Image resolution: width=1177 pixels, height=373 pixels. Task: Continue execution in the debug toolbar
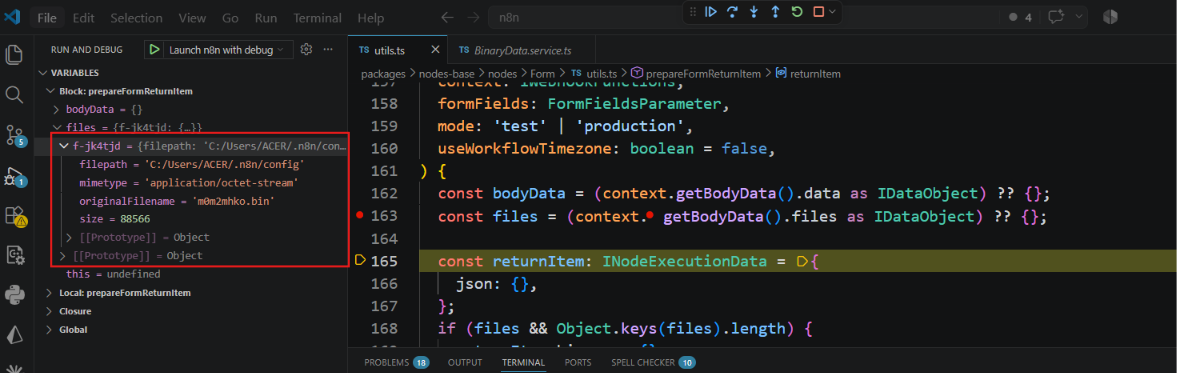click(711, 12)
